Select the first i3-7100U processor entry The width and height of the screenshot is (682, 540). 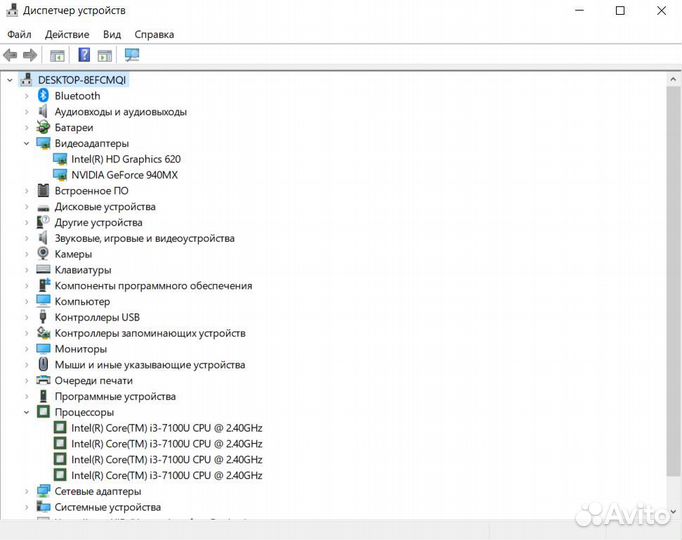click(x=167, y=428)
